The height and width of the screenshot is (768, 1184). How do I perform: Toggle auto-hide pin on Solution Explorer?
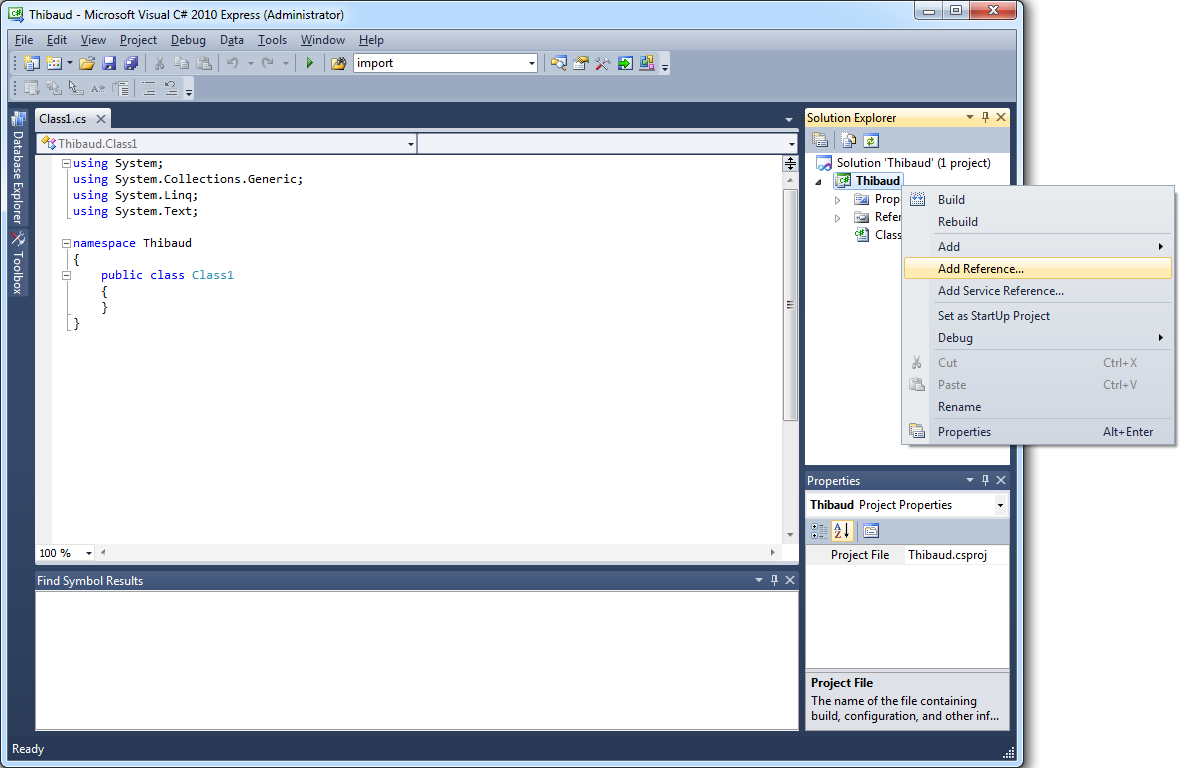(985, 118)
